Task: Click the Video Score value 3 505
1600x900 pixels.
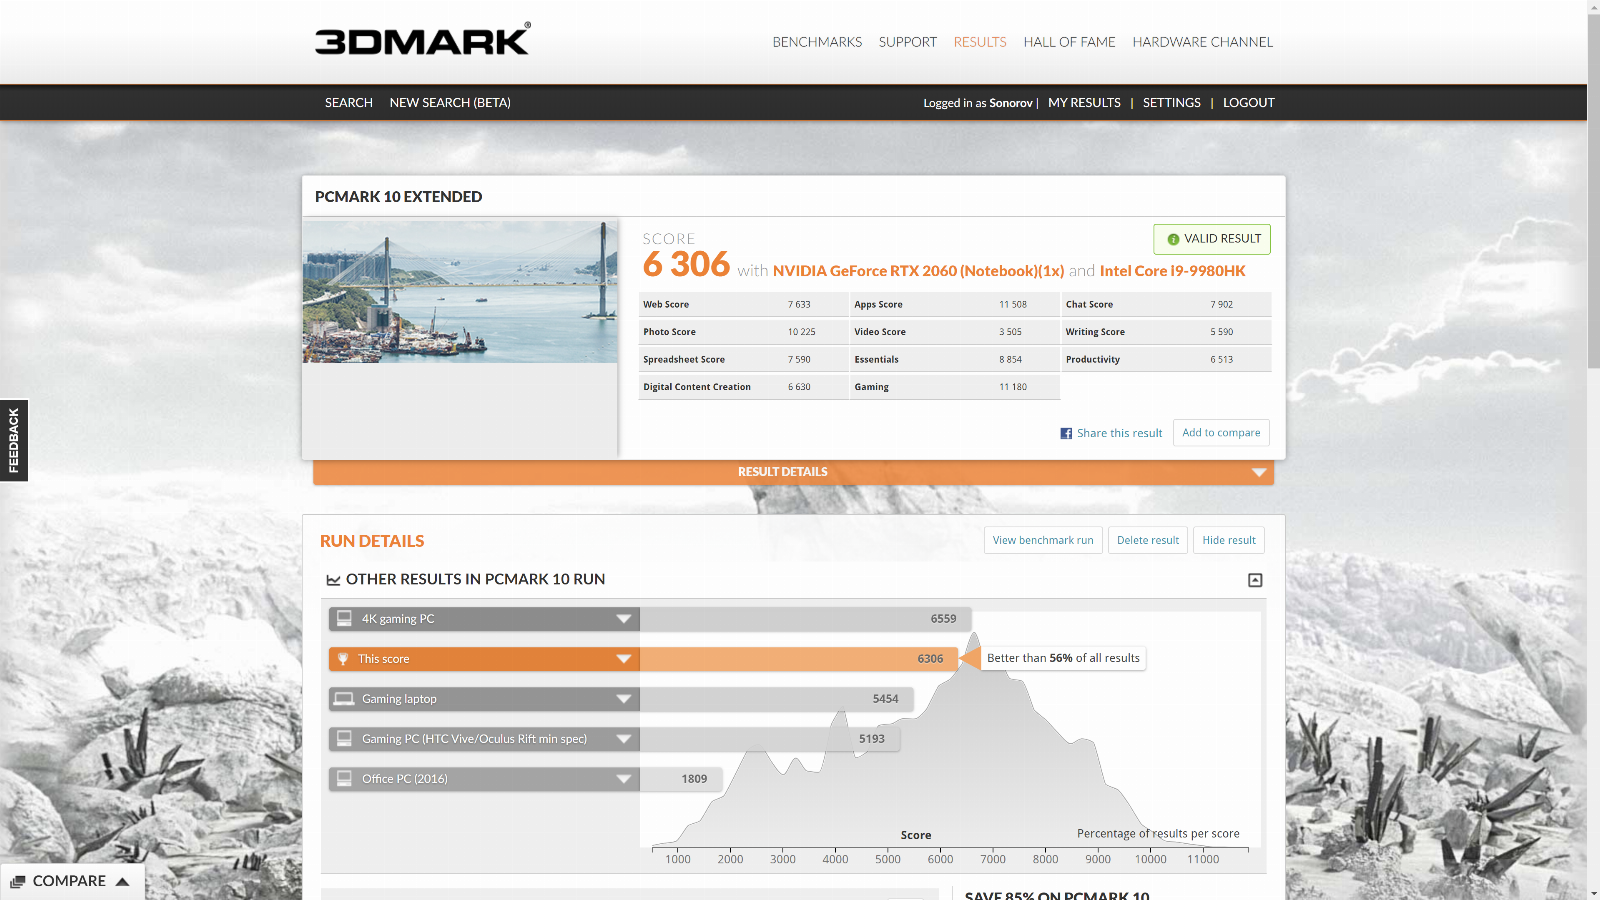Action: coord(1010,332)
